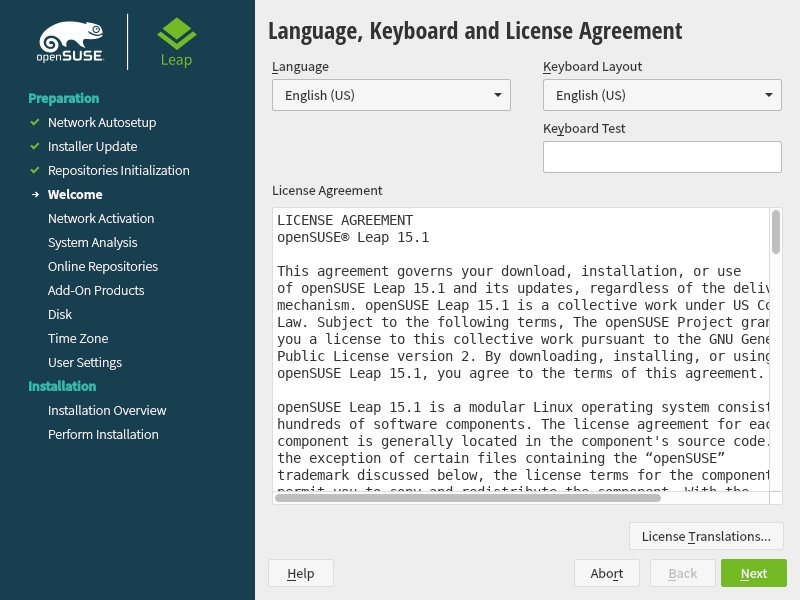Click the arrow marker beside Welcome

35,194
